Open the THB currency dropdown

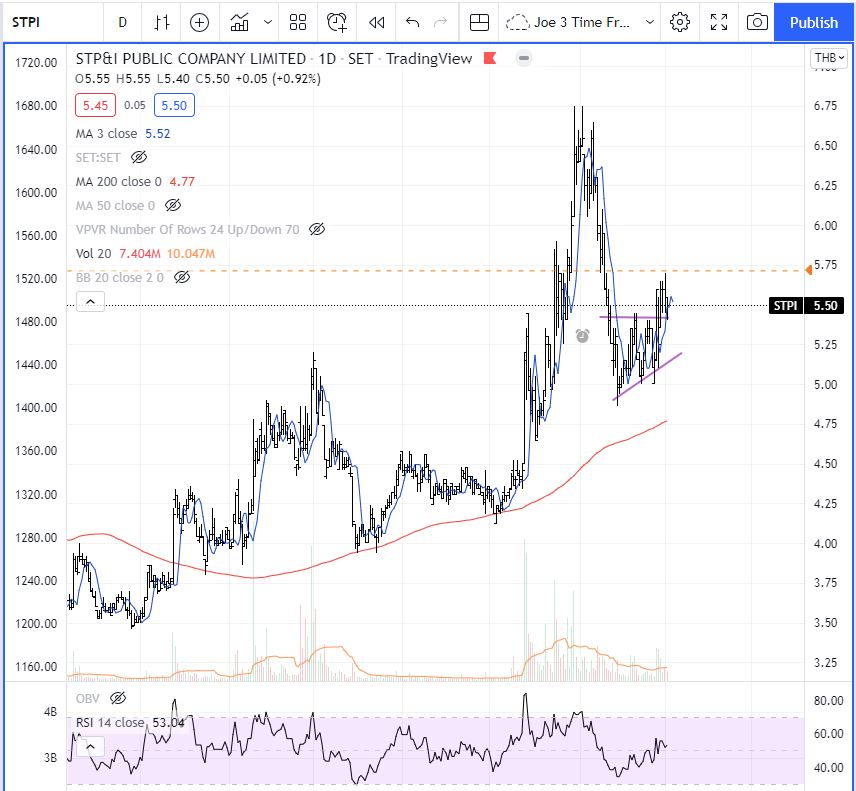(830, 57)
